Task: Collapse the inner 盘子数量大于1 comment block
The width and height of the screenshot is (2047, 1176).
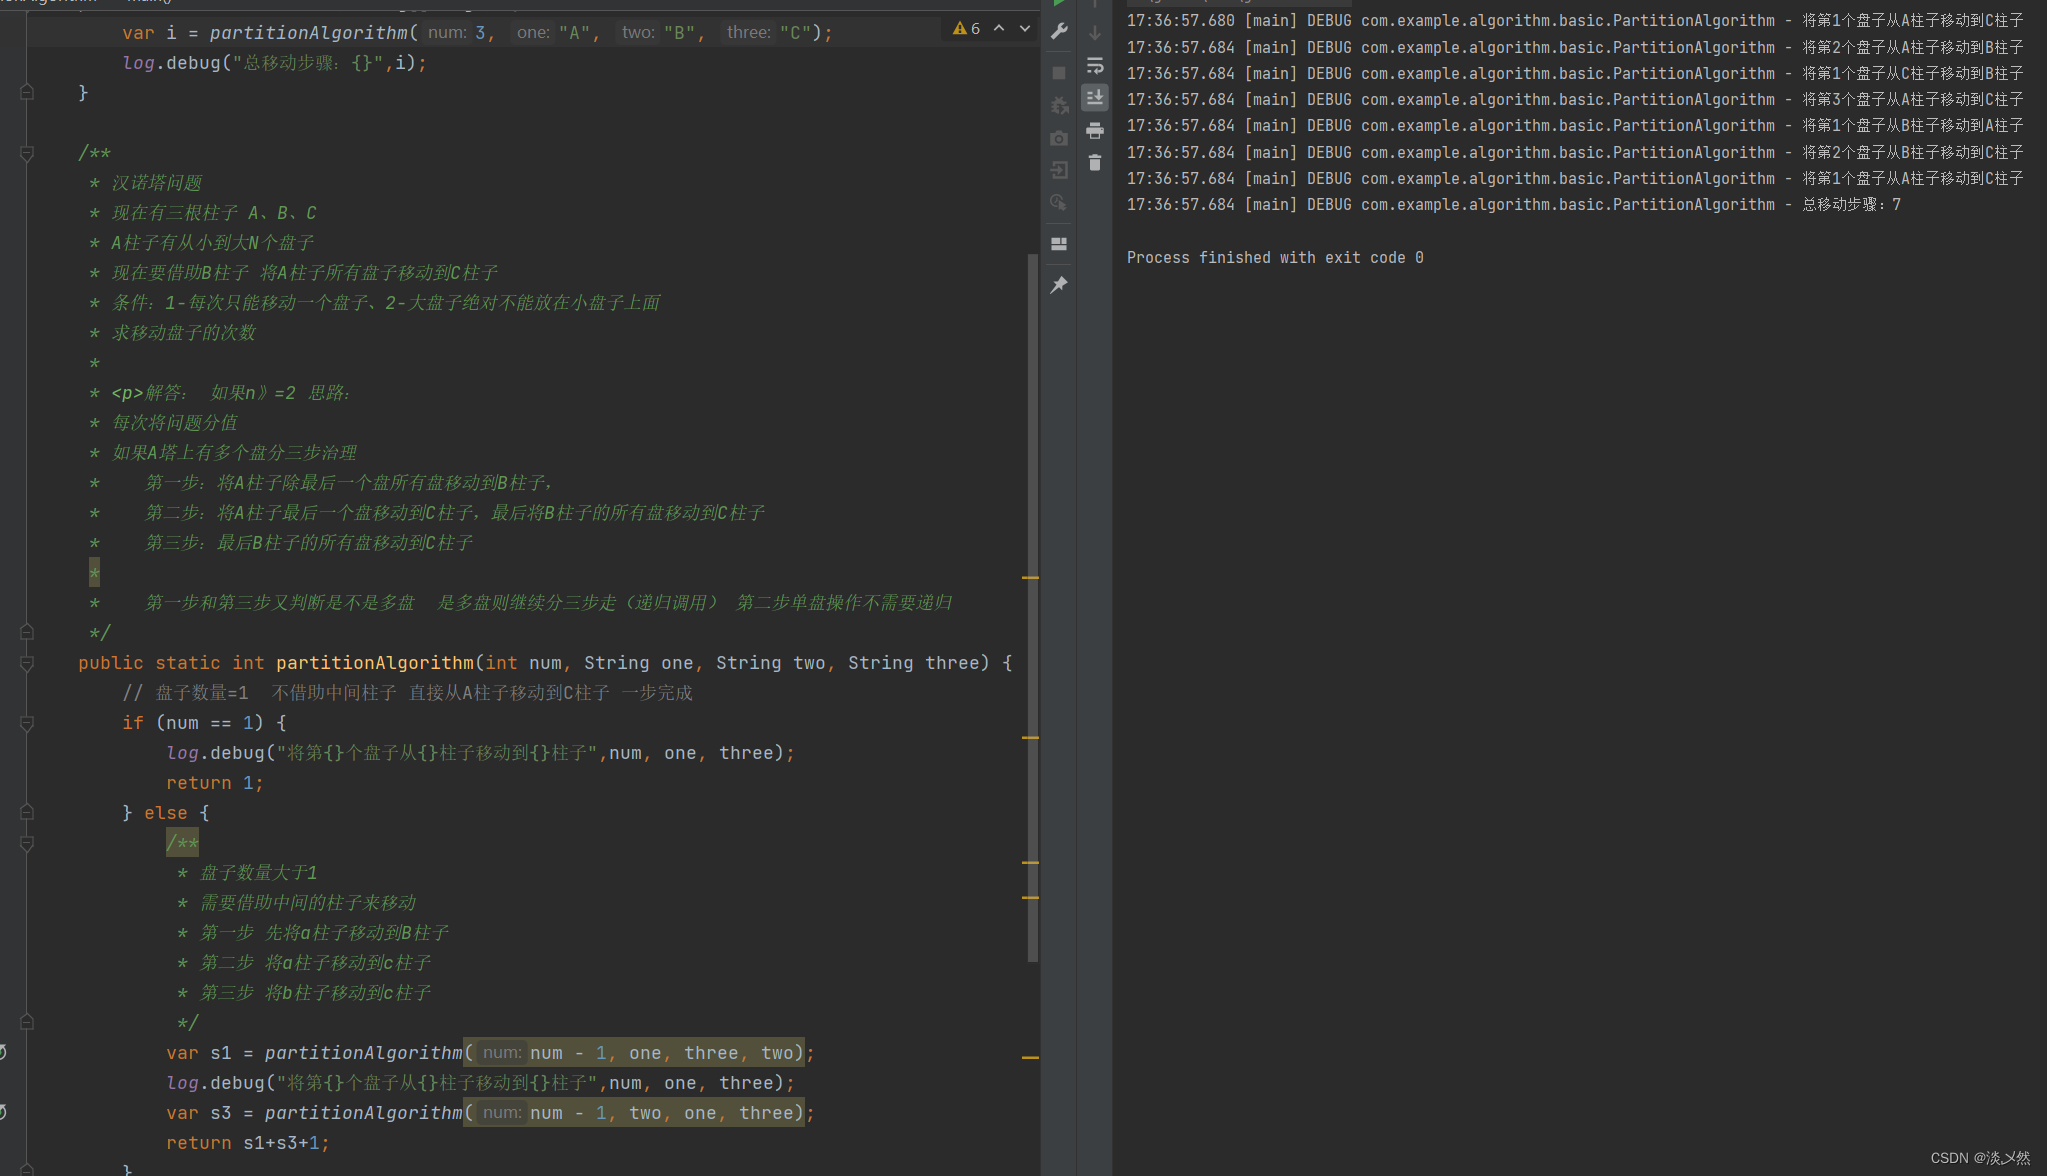Action: coord(27,843)
